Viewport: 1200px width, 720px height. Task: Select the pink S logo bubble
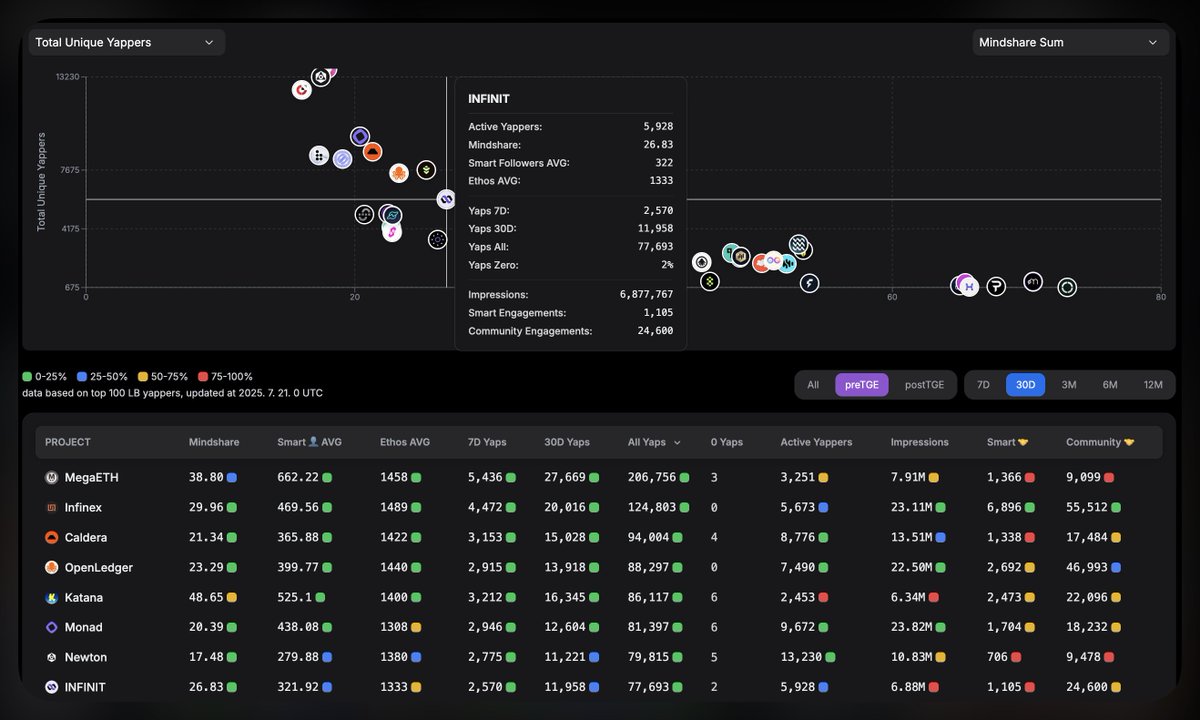tap(392, 232)
